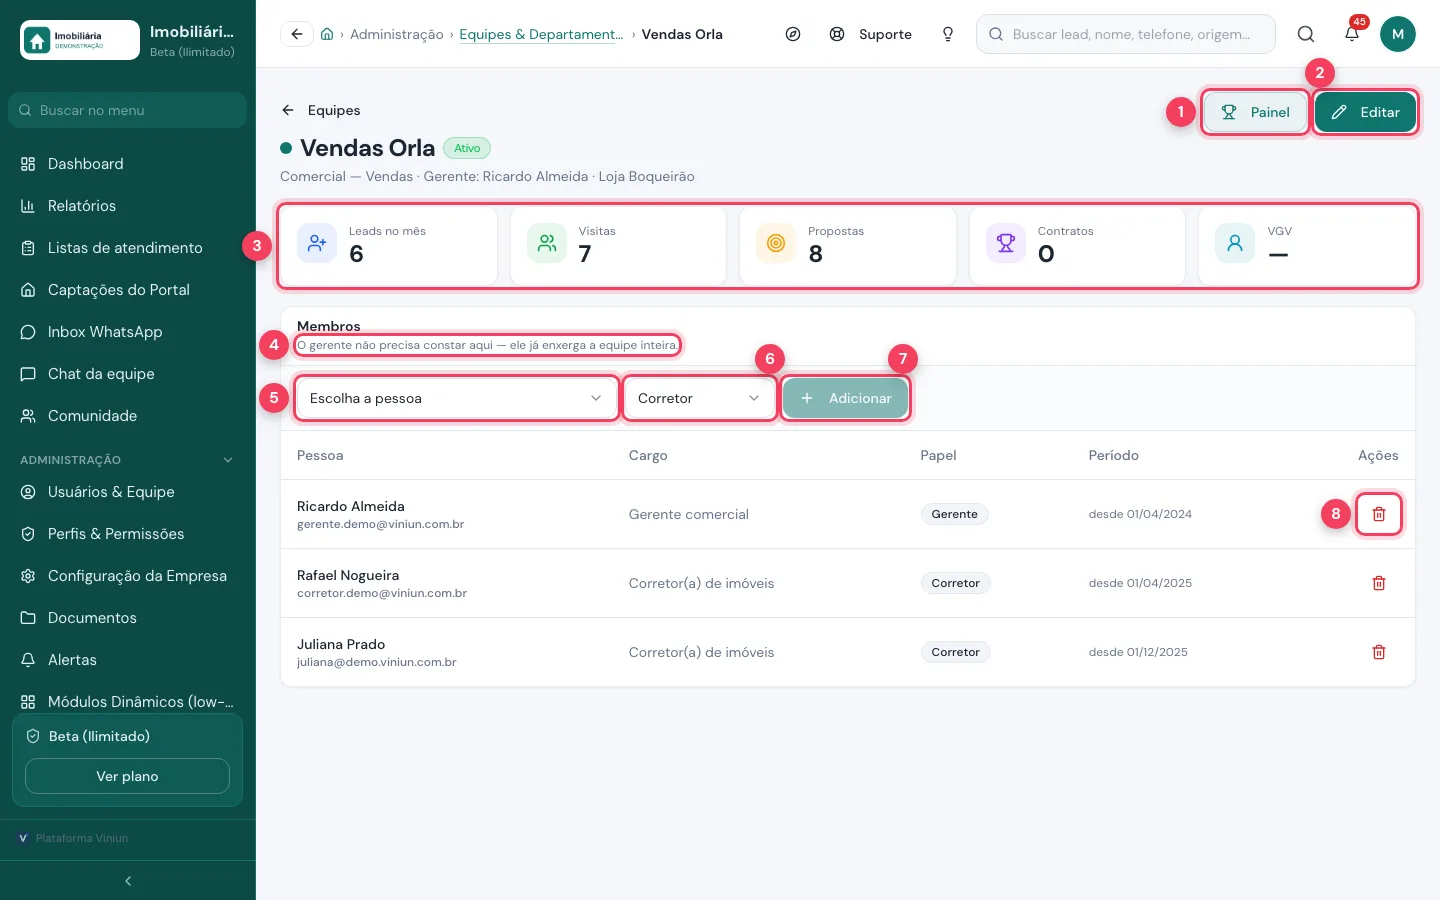Click the lightbulb tips icon
1440x900 pixels.
click(x=948, y=34)
